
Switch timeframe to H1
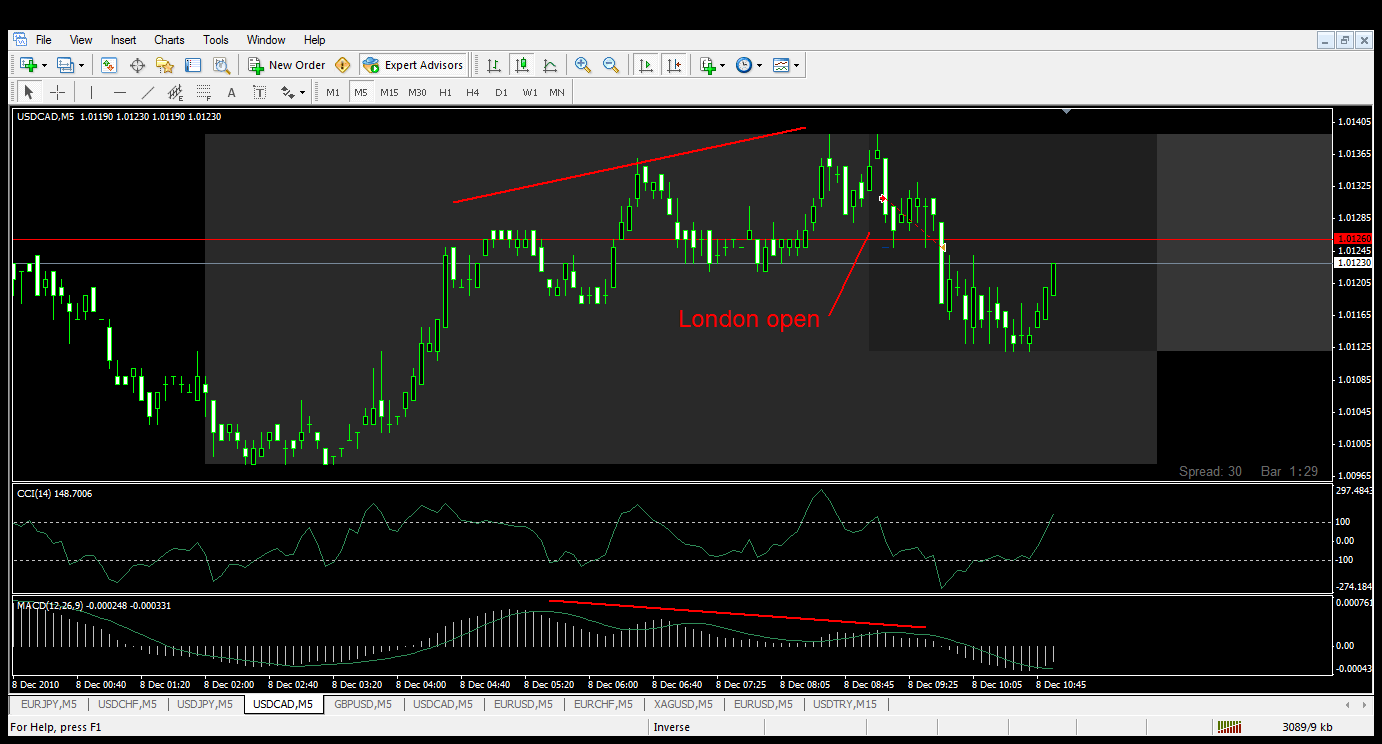(x=445, y=92)
